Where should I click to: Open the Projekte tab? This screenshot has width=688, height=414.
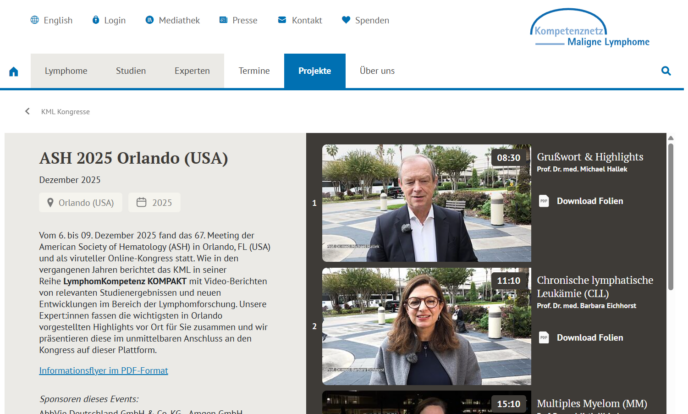[314, 71]
